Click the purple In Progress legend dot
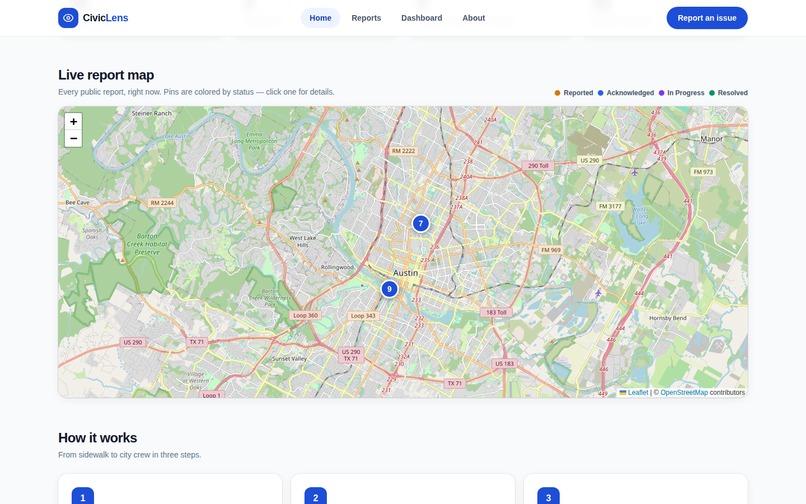The height and width of the screenshot is (504, 806). (662, 93)
